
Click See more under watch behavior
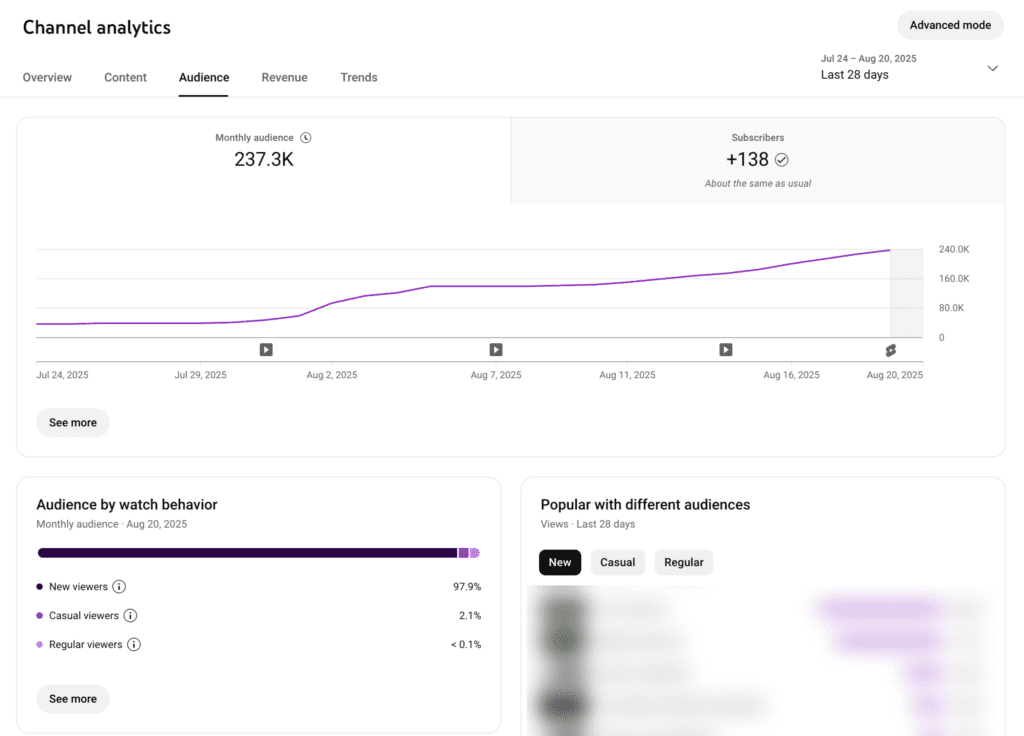tap(72, 699)
